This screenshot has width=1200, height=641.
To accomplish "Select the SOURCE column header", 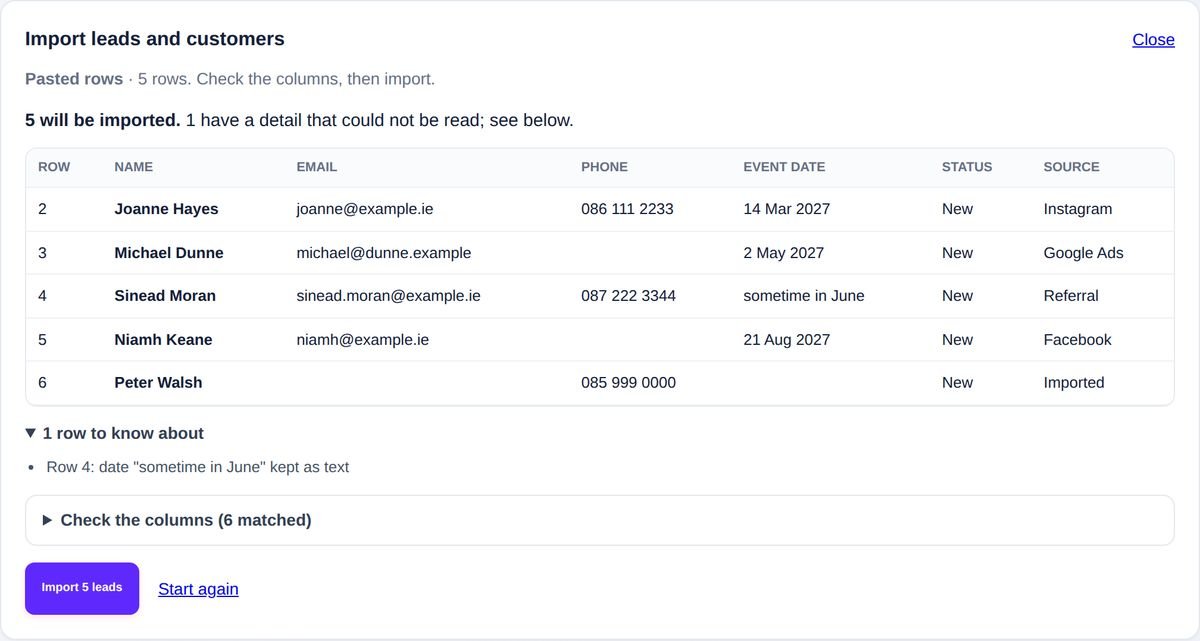I will click(x=1071, y=167).
